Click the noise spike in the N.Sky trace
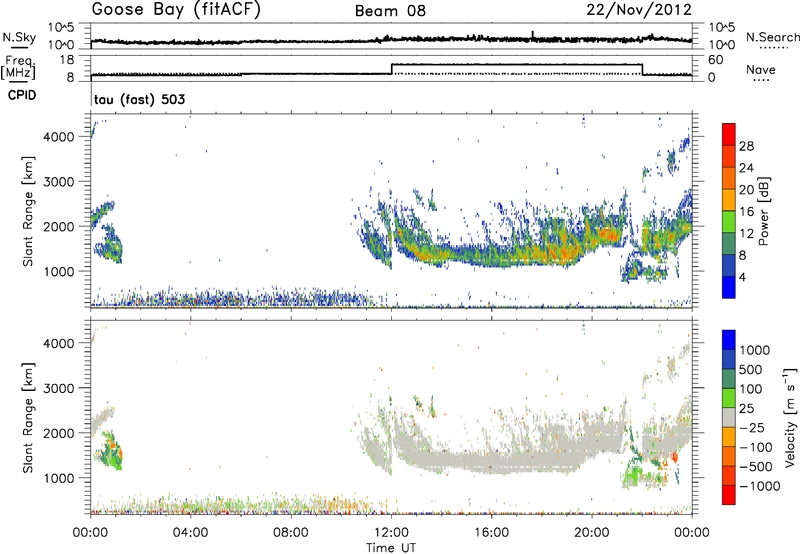 pos(533,35)
